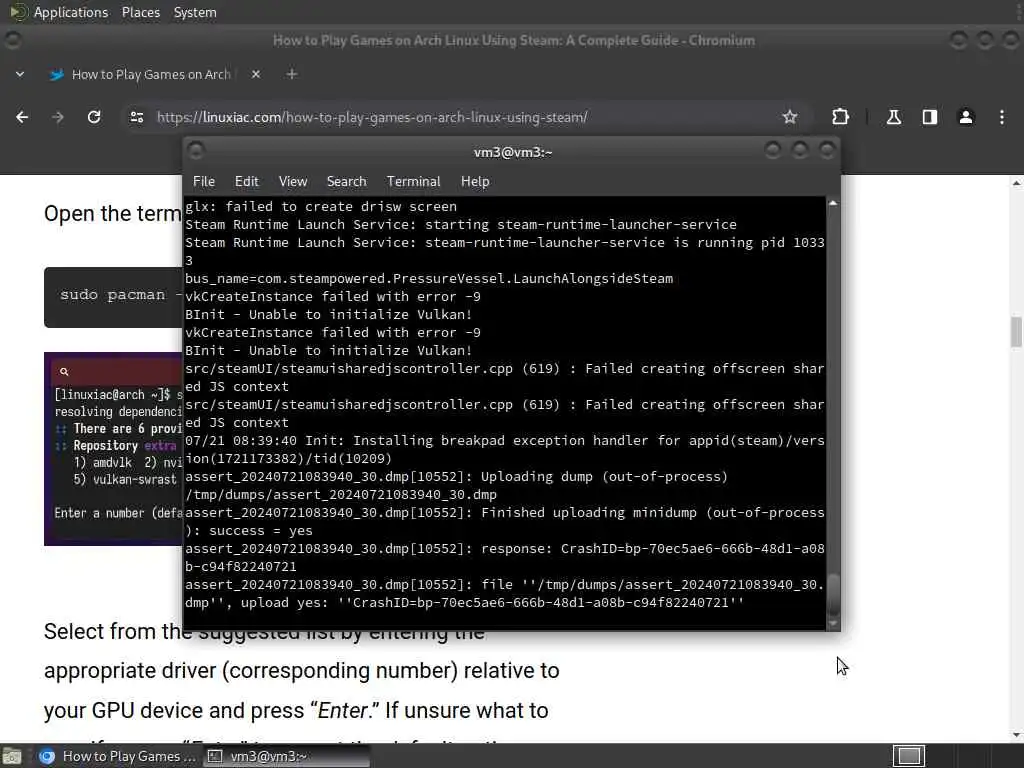Click the page scrollbar up arrow
The image size is (1024, 768).
click(x=1016, y=184)
